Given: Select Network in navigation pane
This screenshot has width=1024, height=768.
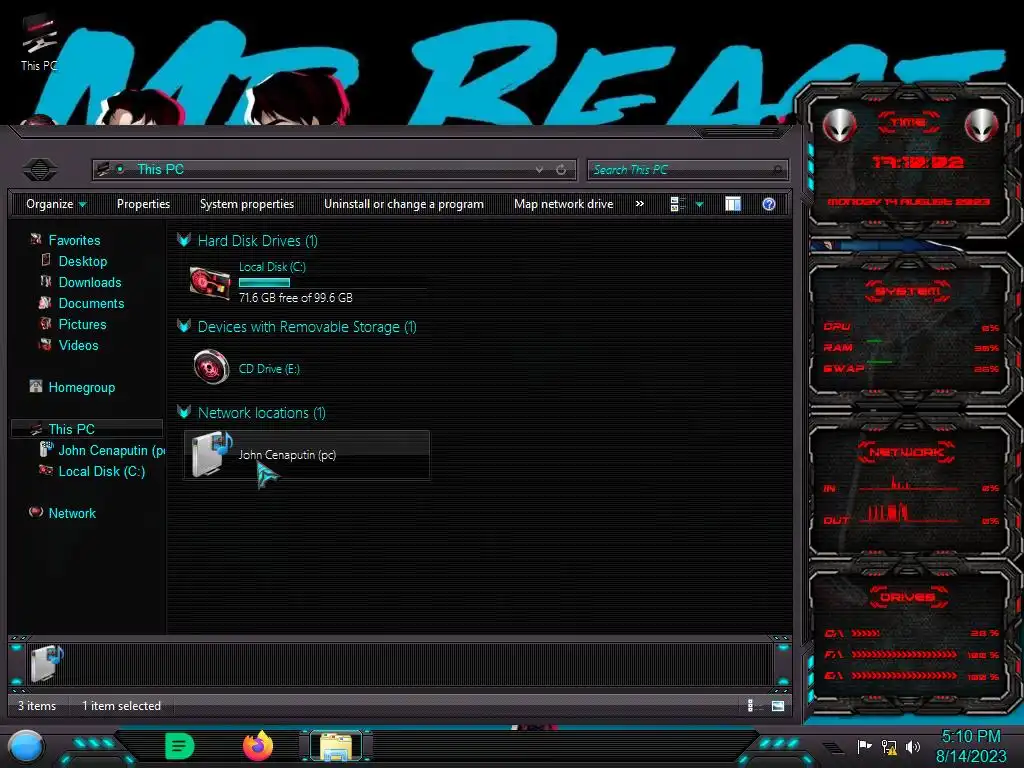Looking at the screenshot, I should tap(72, 513).
